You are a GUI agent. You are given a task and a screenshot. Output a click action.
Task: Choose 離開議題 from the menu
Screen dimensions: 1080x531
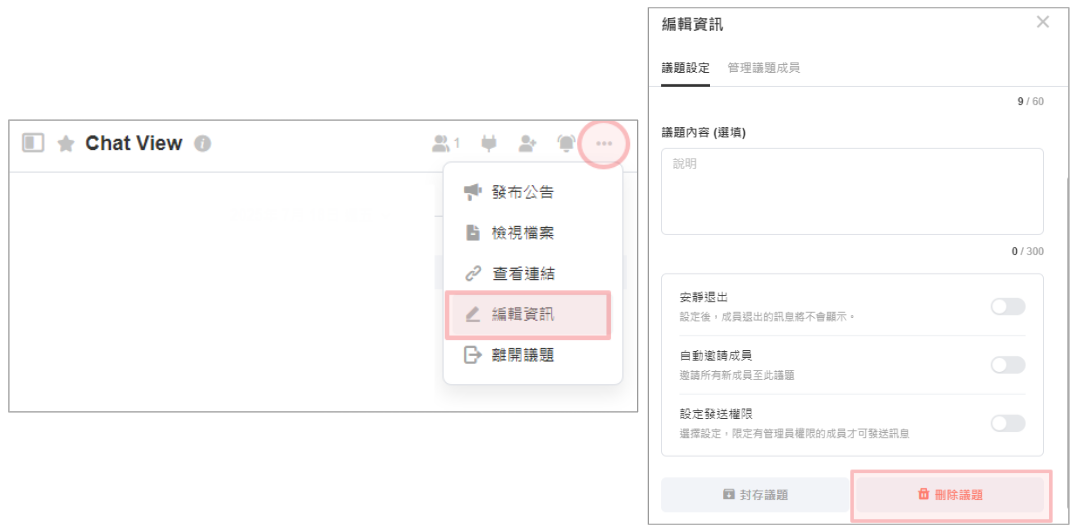point(522,354)
